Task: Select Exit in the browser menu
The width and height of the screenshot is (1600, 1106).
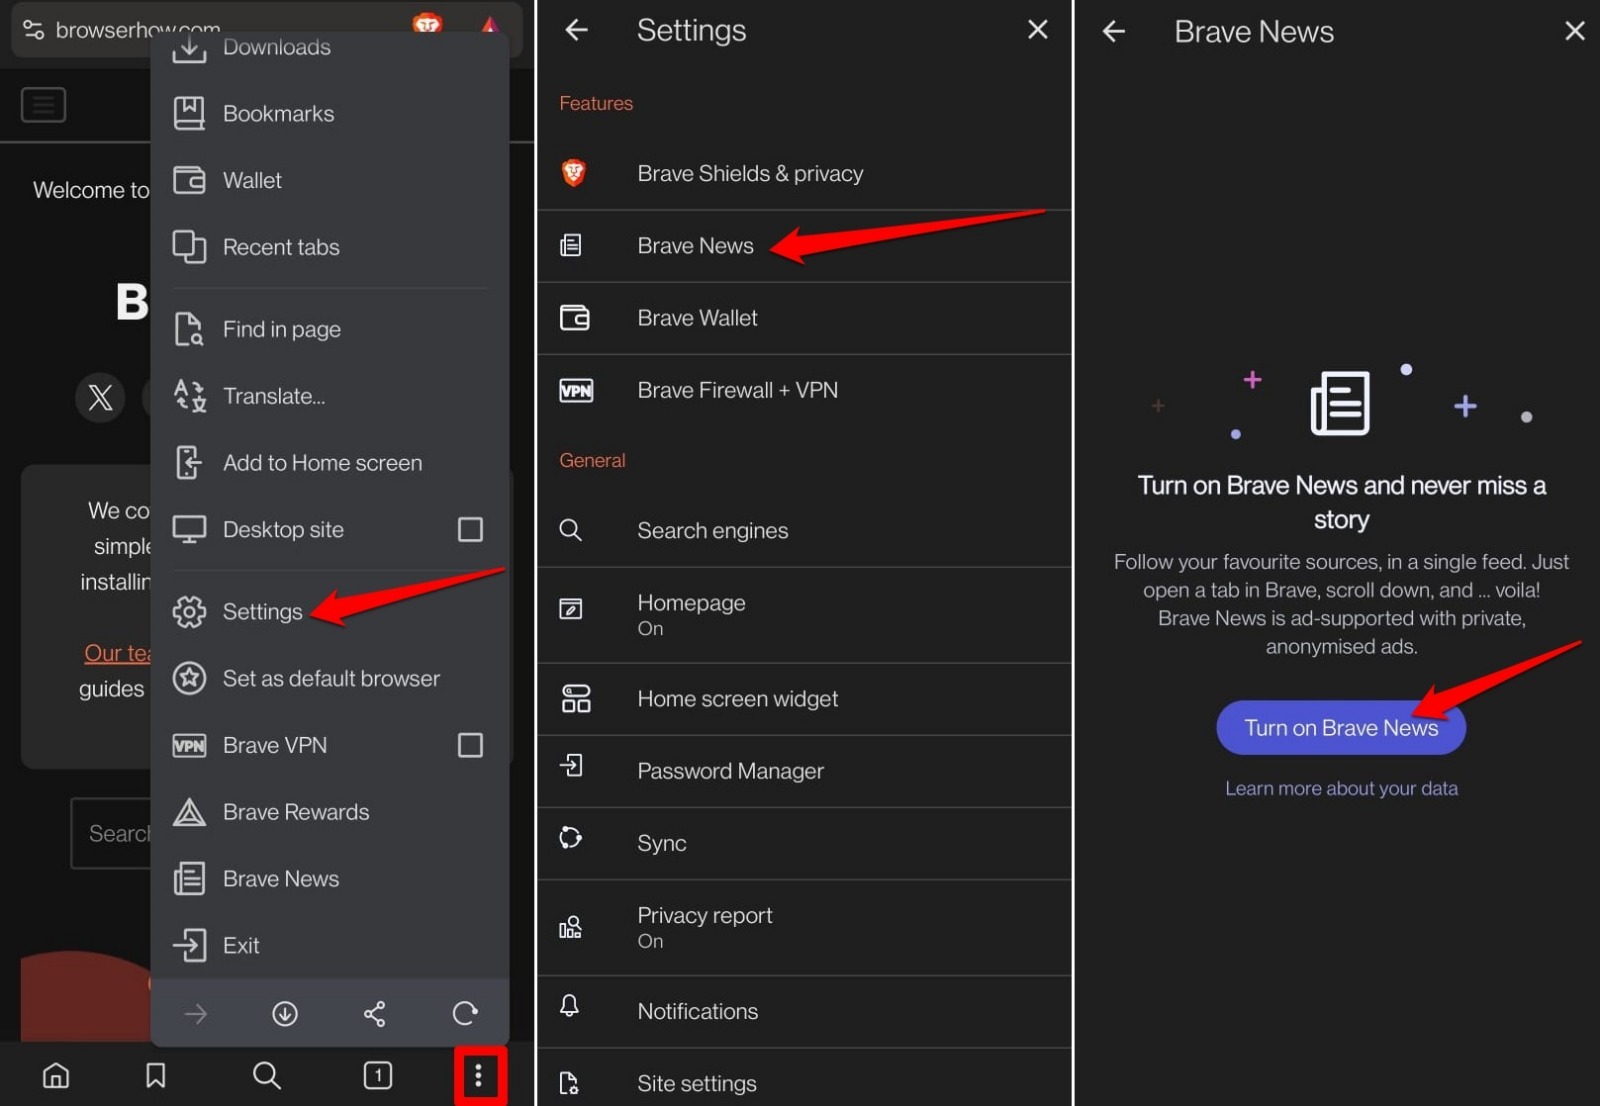Action: point(329,945)
